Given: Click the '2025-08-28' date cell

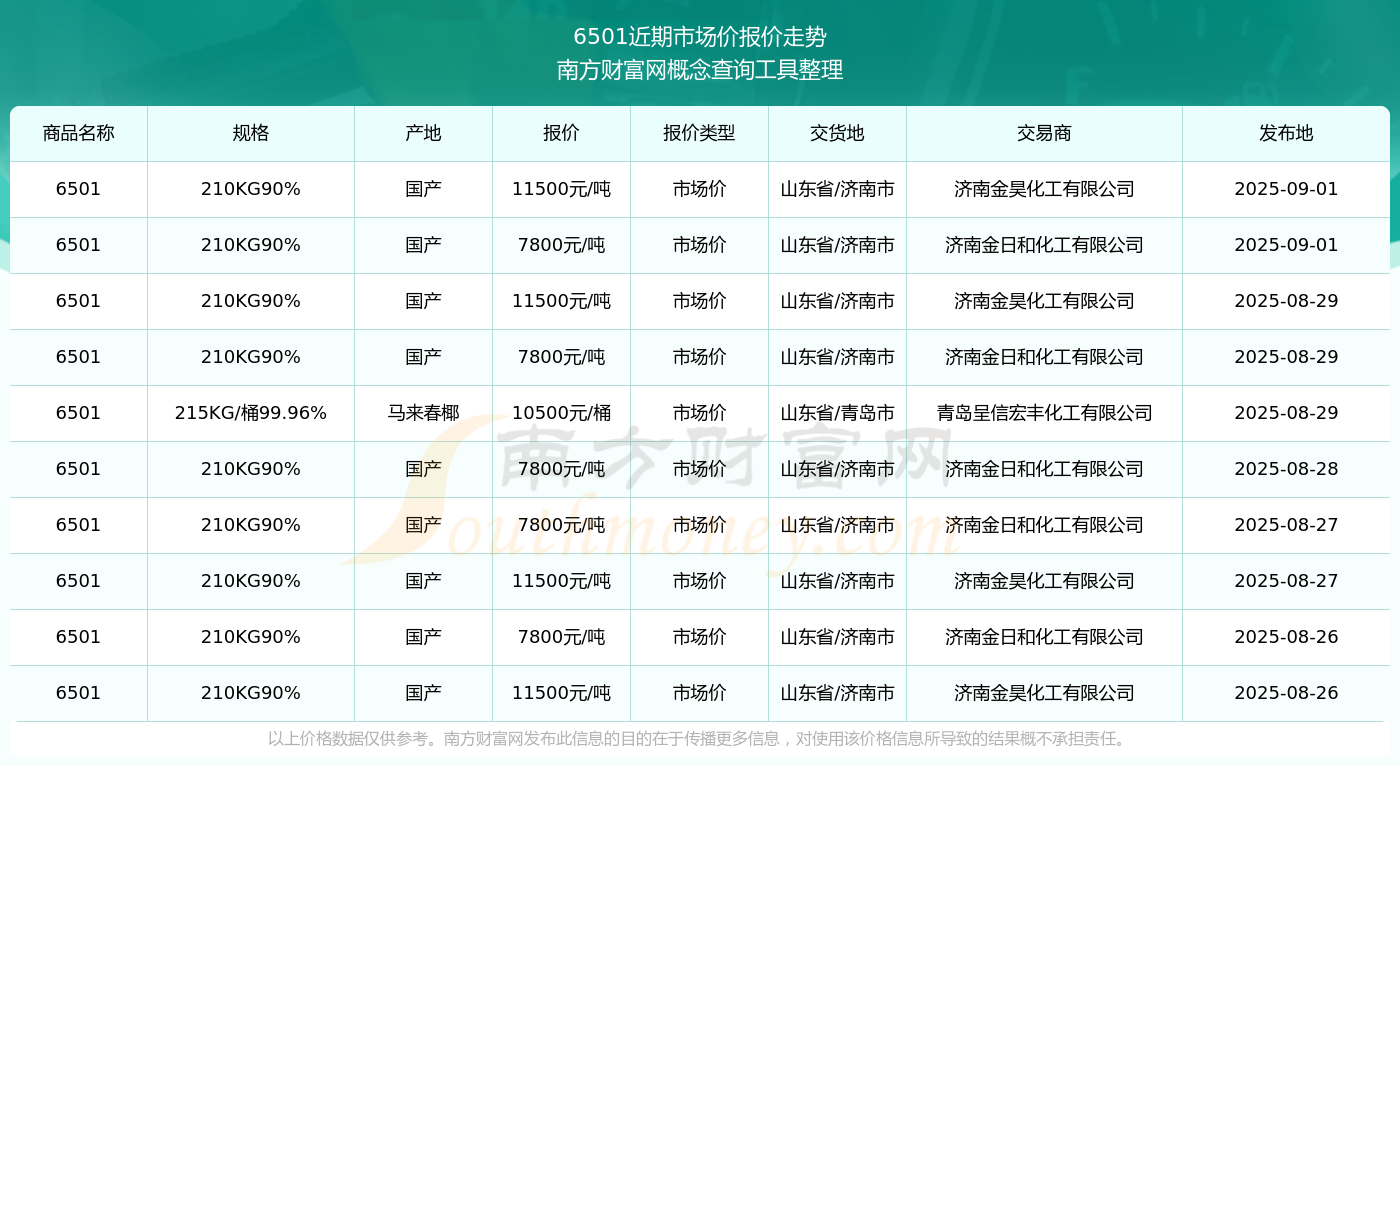Looking at the screenshot, I should pos(1287,469).
